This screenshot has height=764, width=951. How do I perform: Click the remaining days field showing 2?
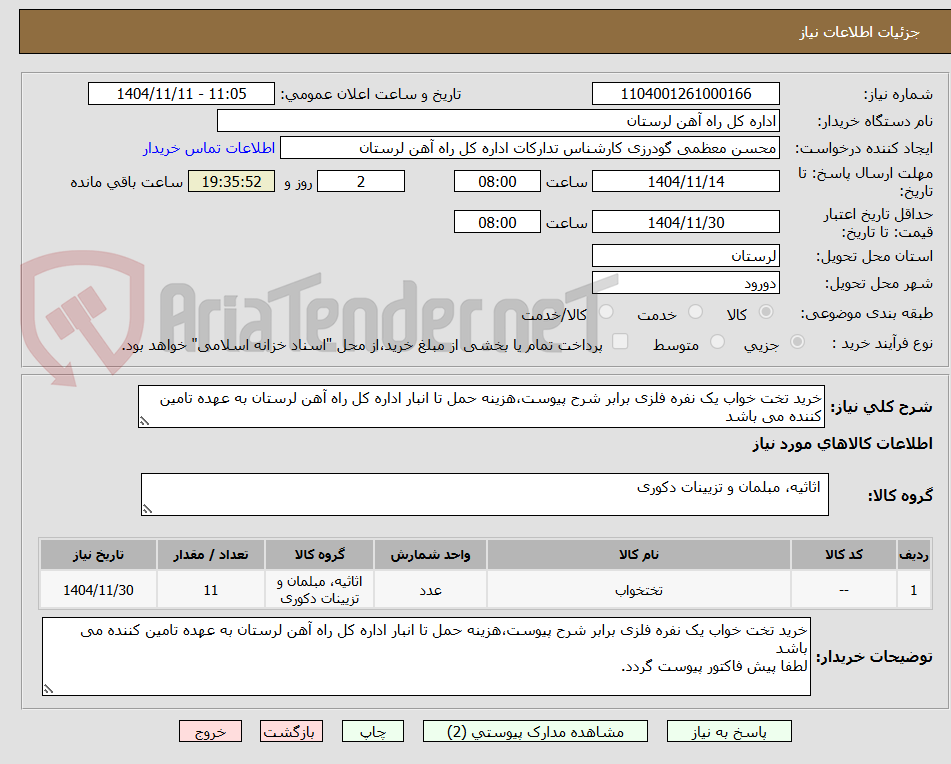coord(361,181)
